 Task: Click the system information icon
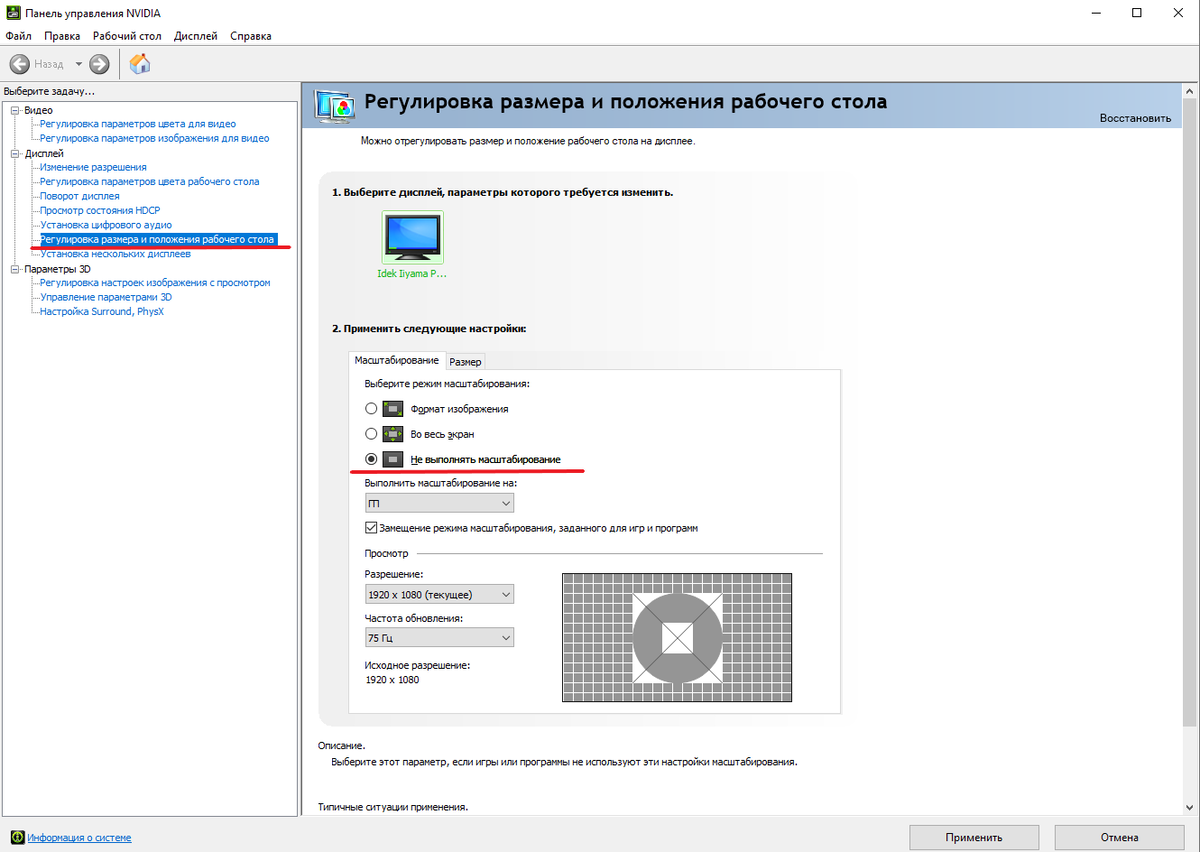[17, 837]
